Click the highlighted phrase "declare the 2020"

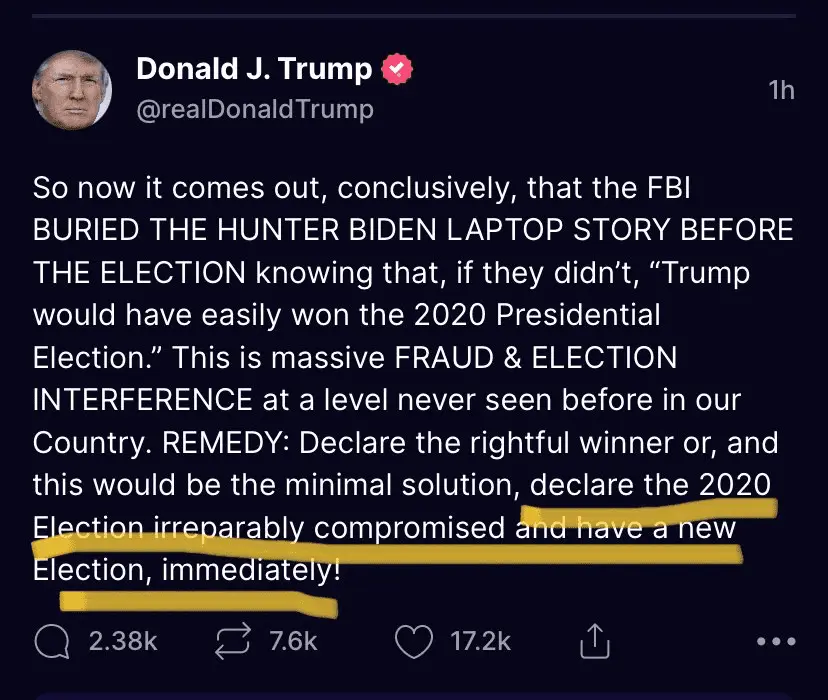[x=650, y=484]
